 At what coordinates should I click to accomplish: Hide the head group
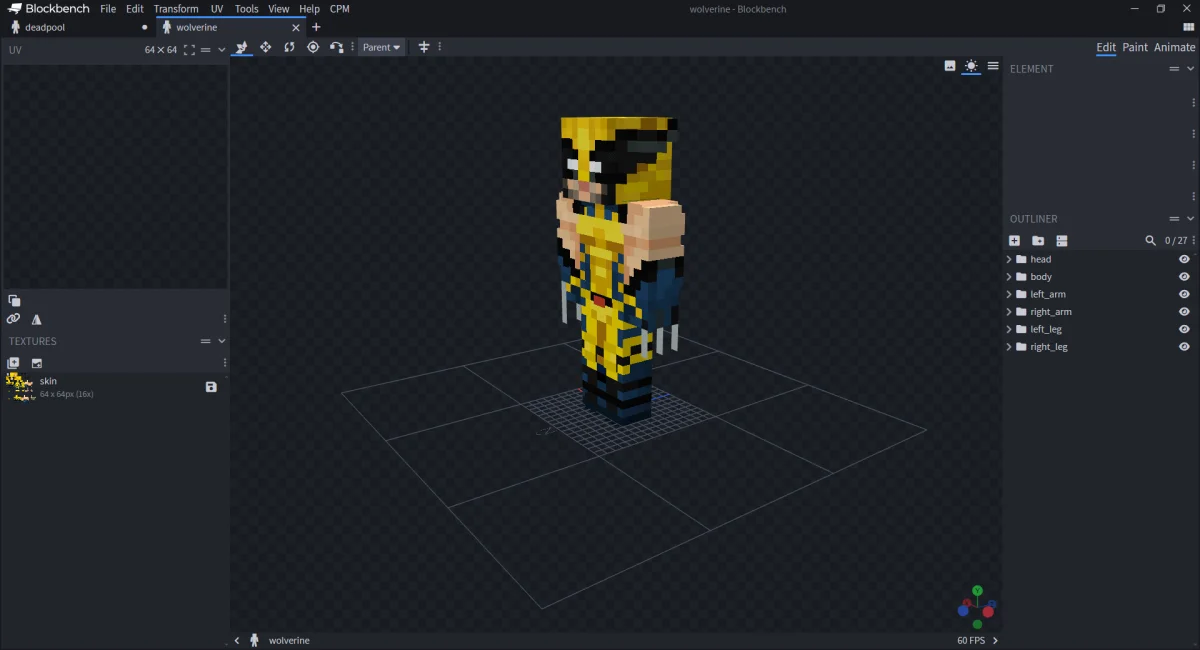pos(1184,259)
